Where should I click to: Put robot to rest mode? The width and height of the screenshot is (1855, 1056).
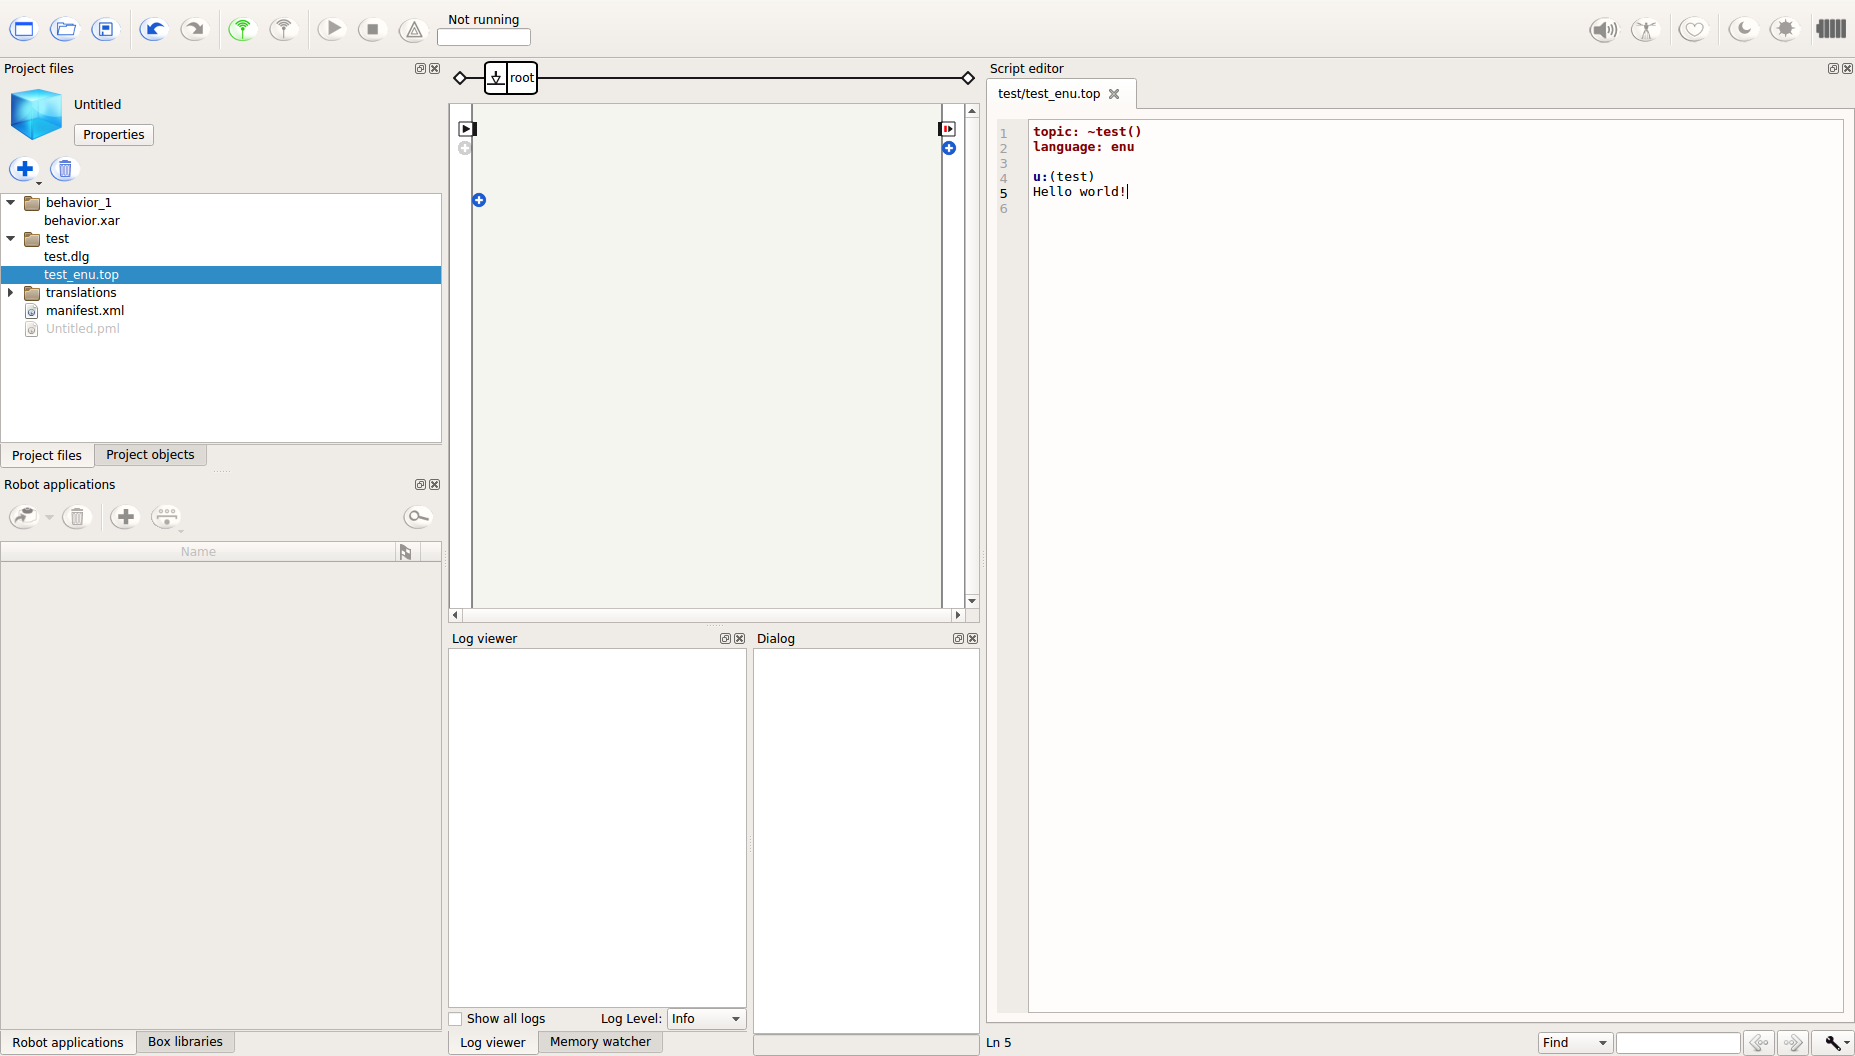(x=1743, y=29)
